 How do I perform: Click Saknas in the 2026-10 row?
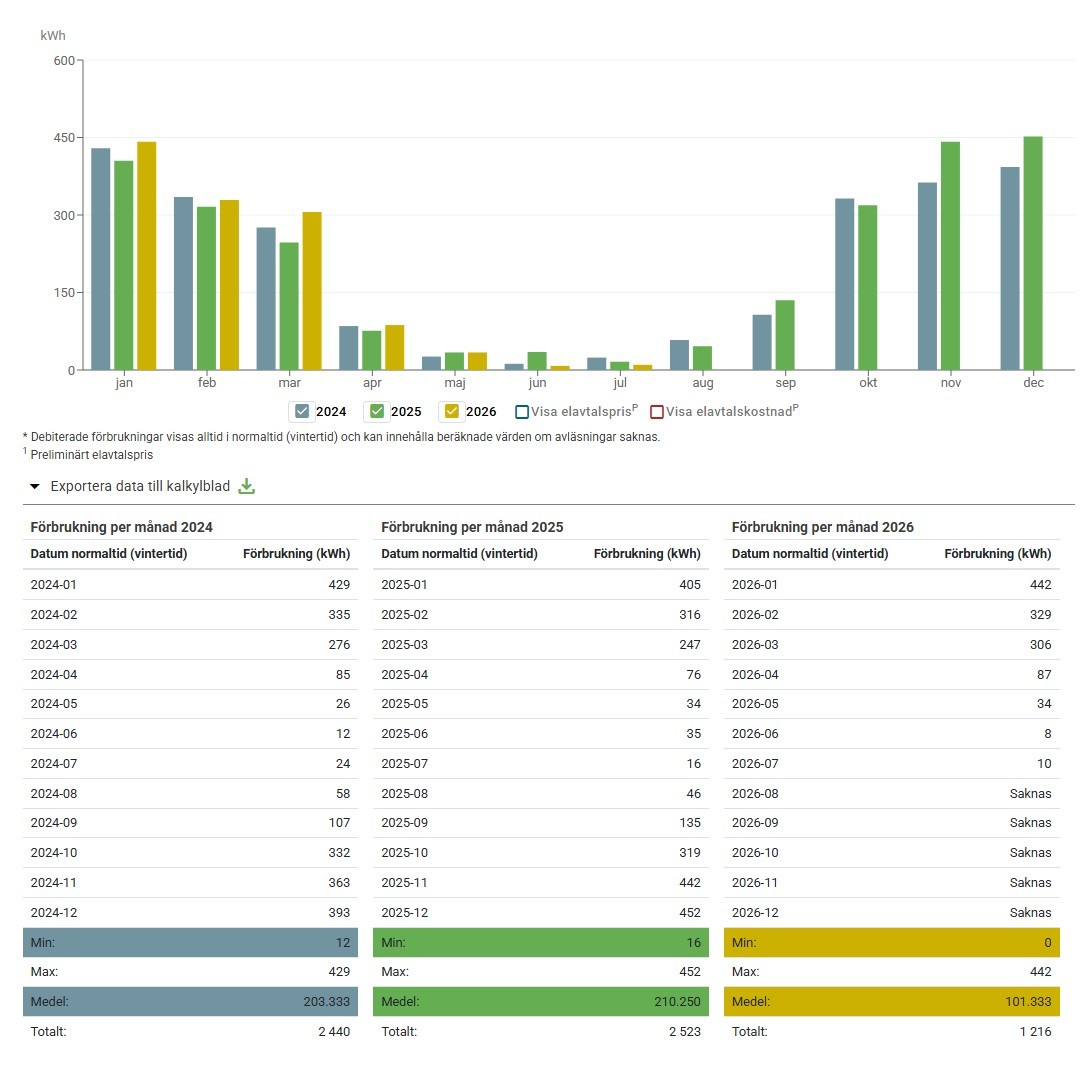(1031, 853)
